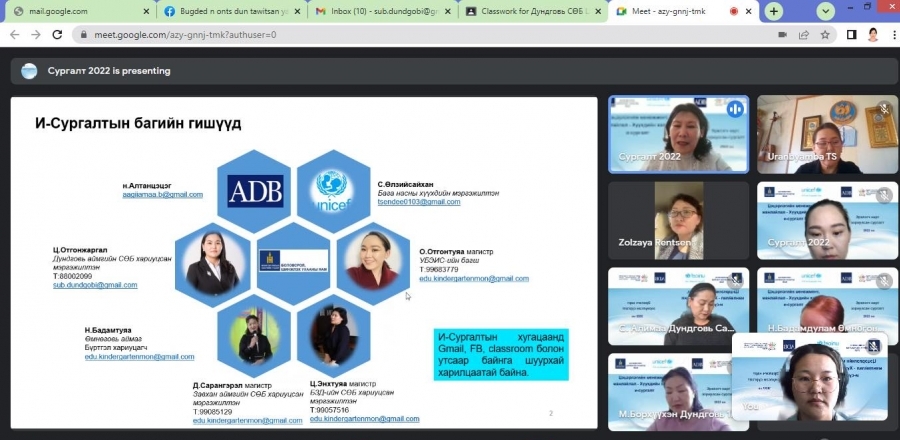Select the С. Алимаа Дундговь video tile
The width and height of the screenshot is (900, 440).
click(x=678, y=306)
